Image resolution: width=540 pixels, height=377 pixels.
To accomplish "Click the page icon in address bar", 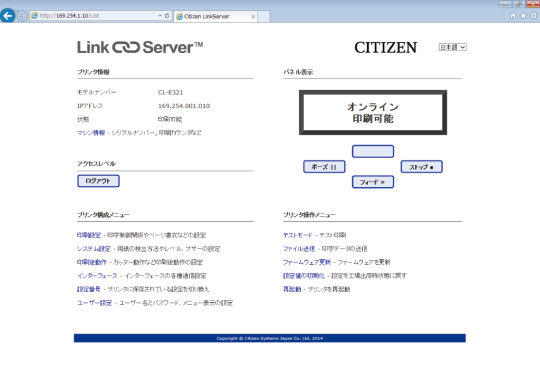I will 34,16.
